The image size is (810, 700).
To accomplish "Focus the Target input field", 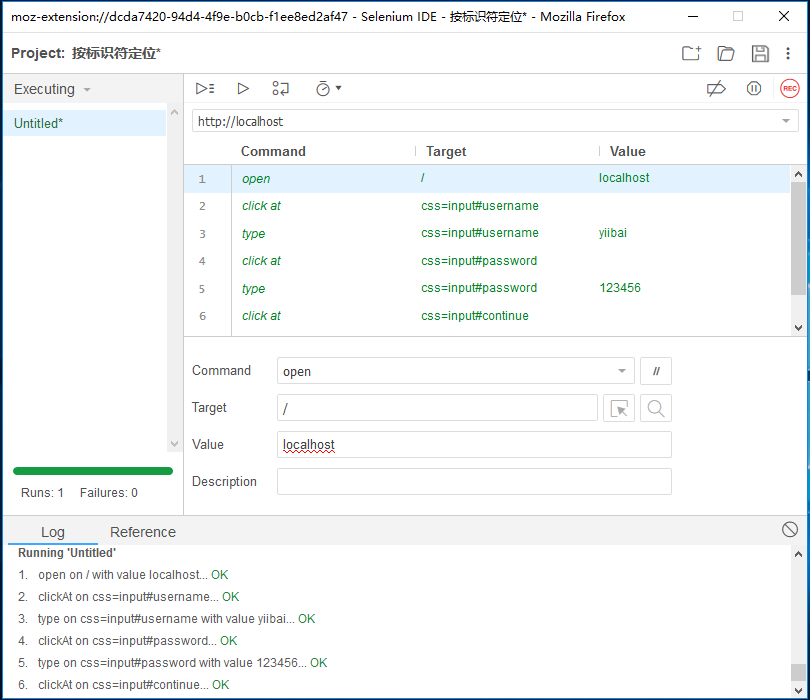I will (437, 408).
